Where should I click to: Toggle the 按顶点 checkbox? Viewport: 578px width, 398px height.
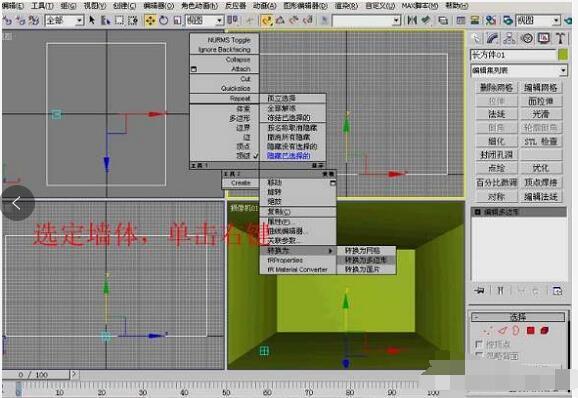pyautogui.click(x=478, y=344)
